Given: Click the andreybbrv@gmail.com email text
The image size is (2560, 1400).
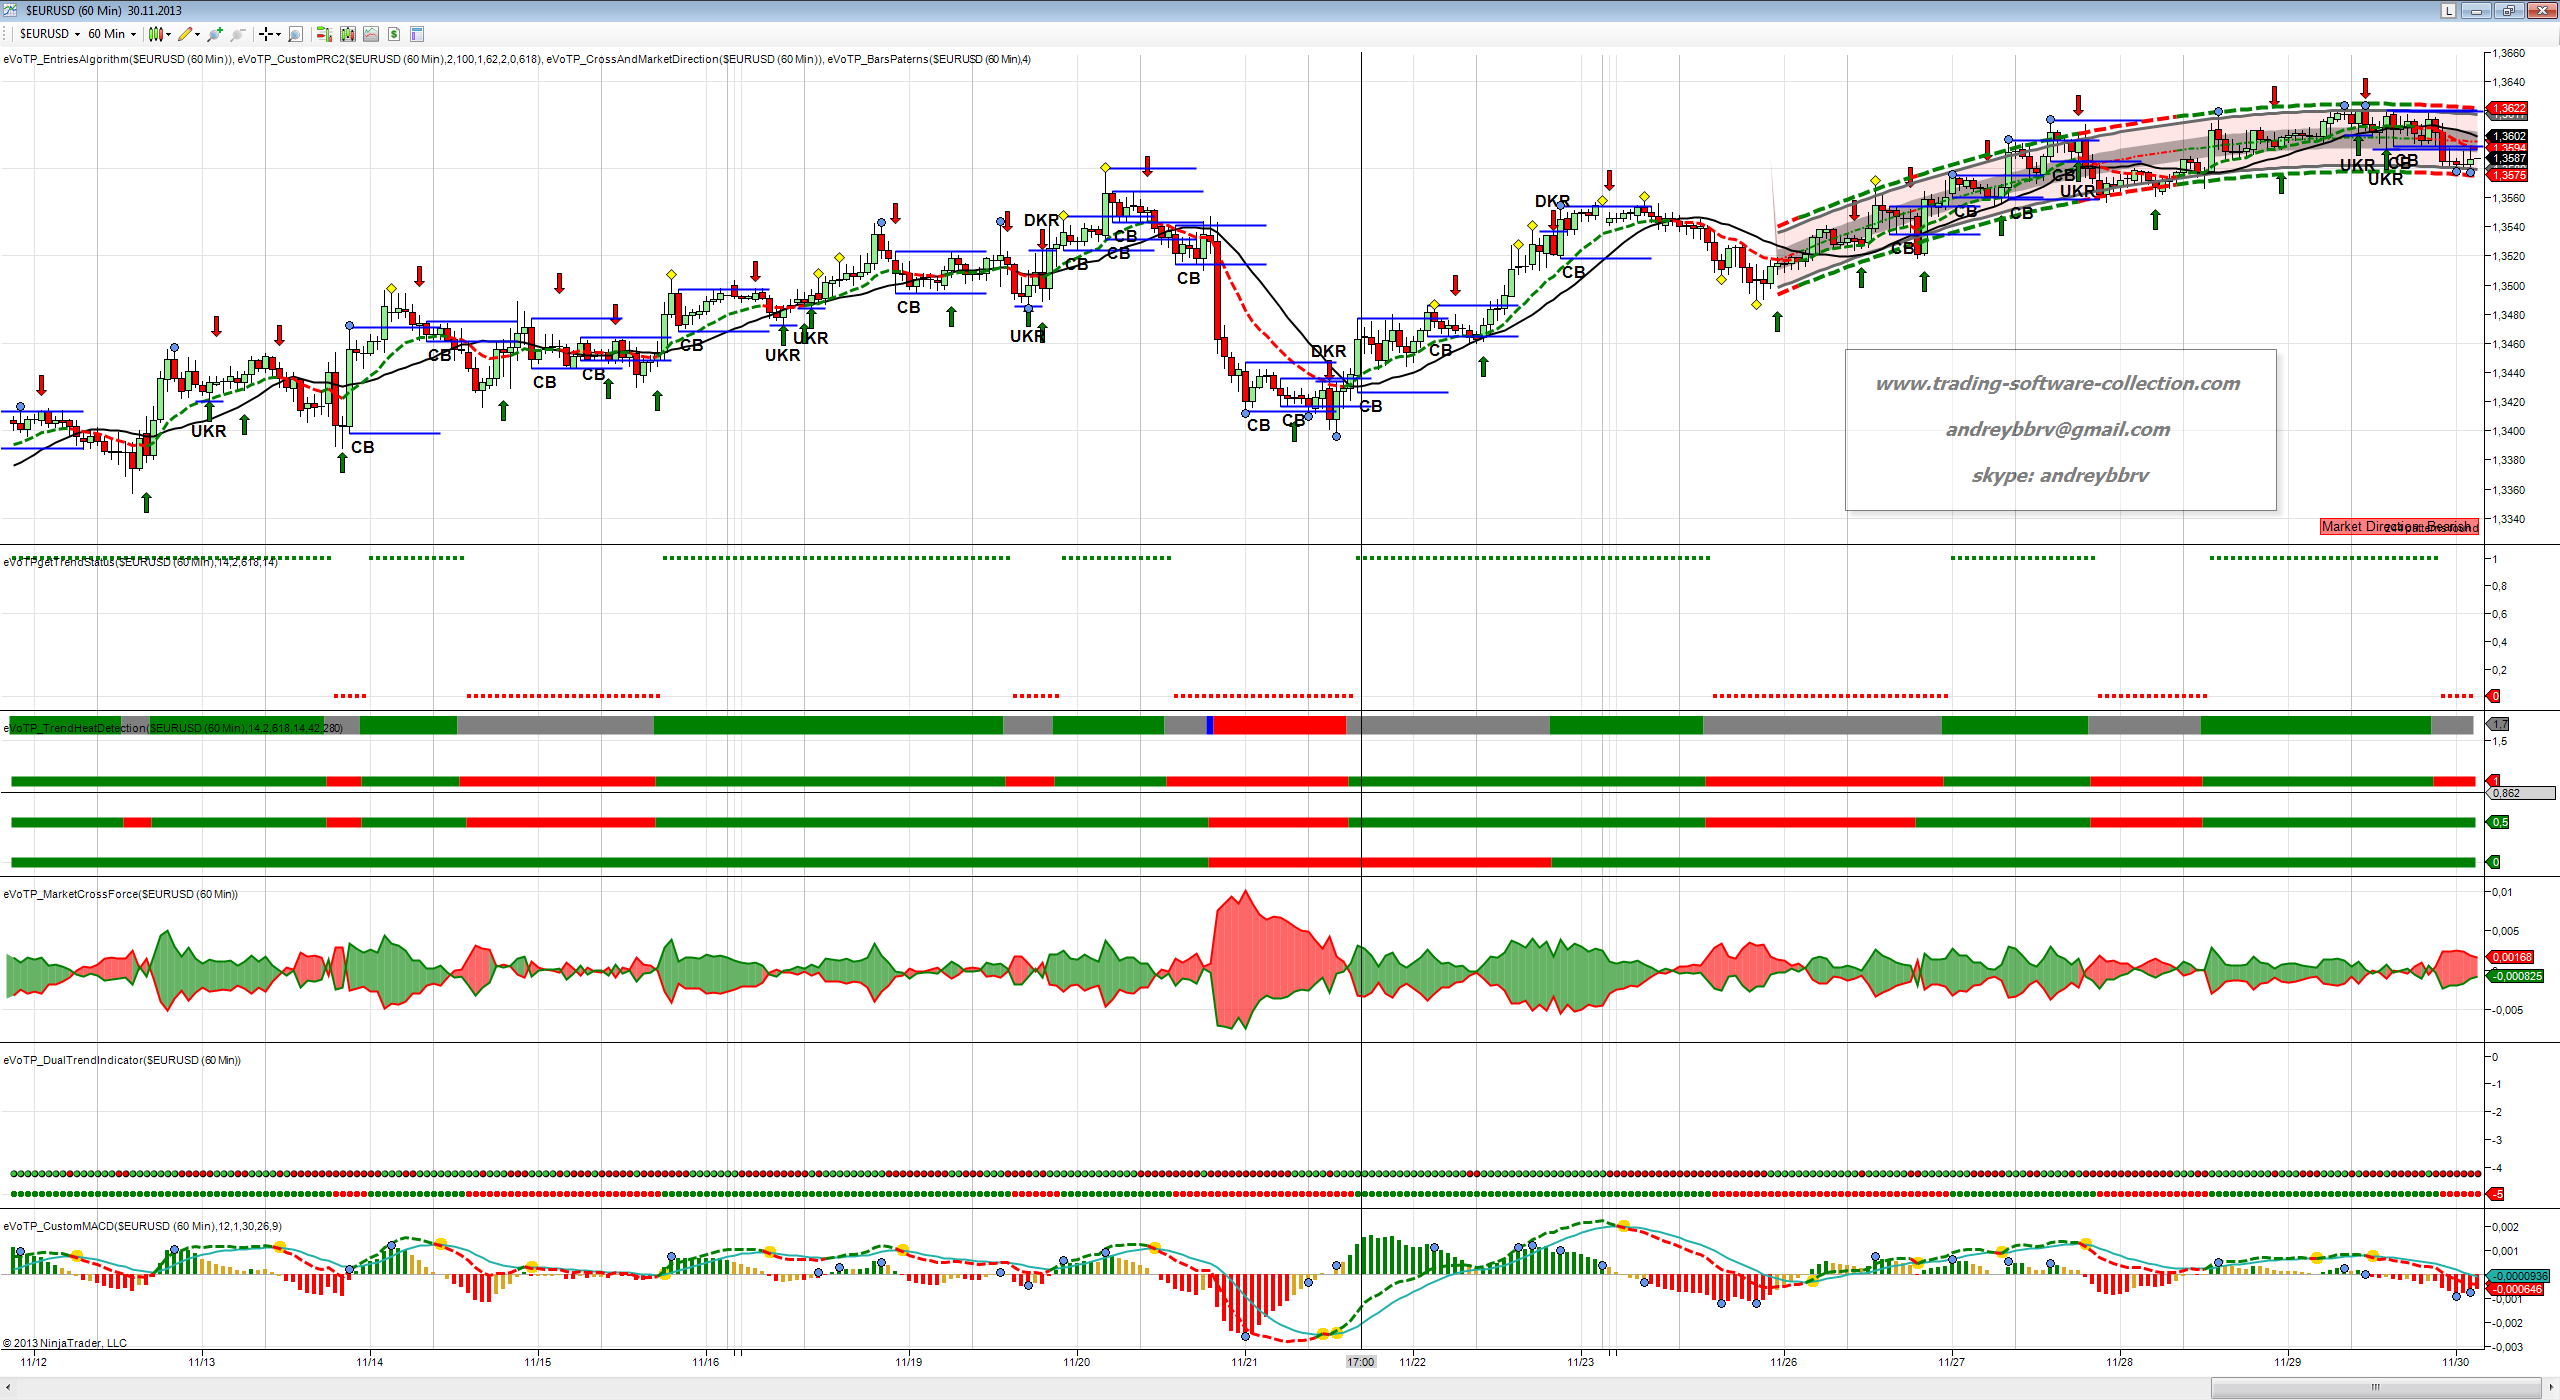Looking at the screenshot, I should [2057, 429].
